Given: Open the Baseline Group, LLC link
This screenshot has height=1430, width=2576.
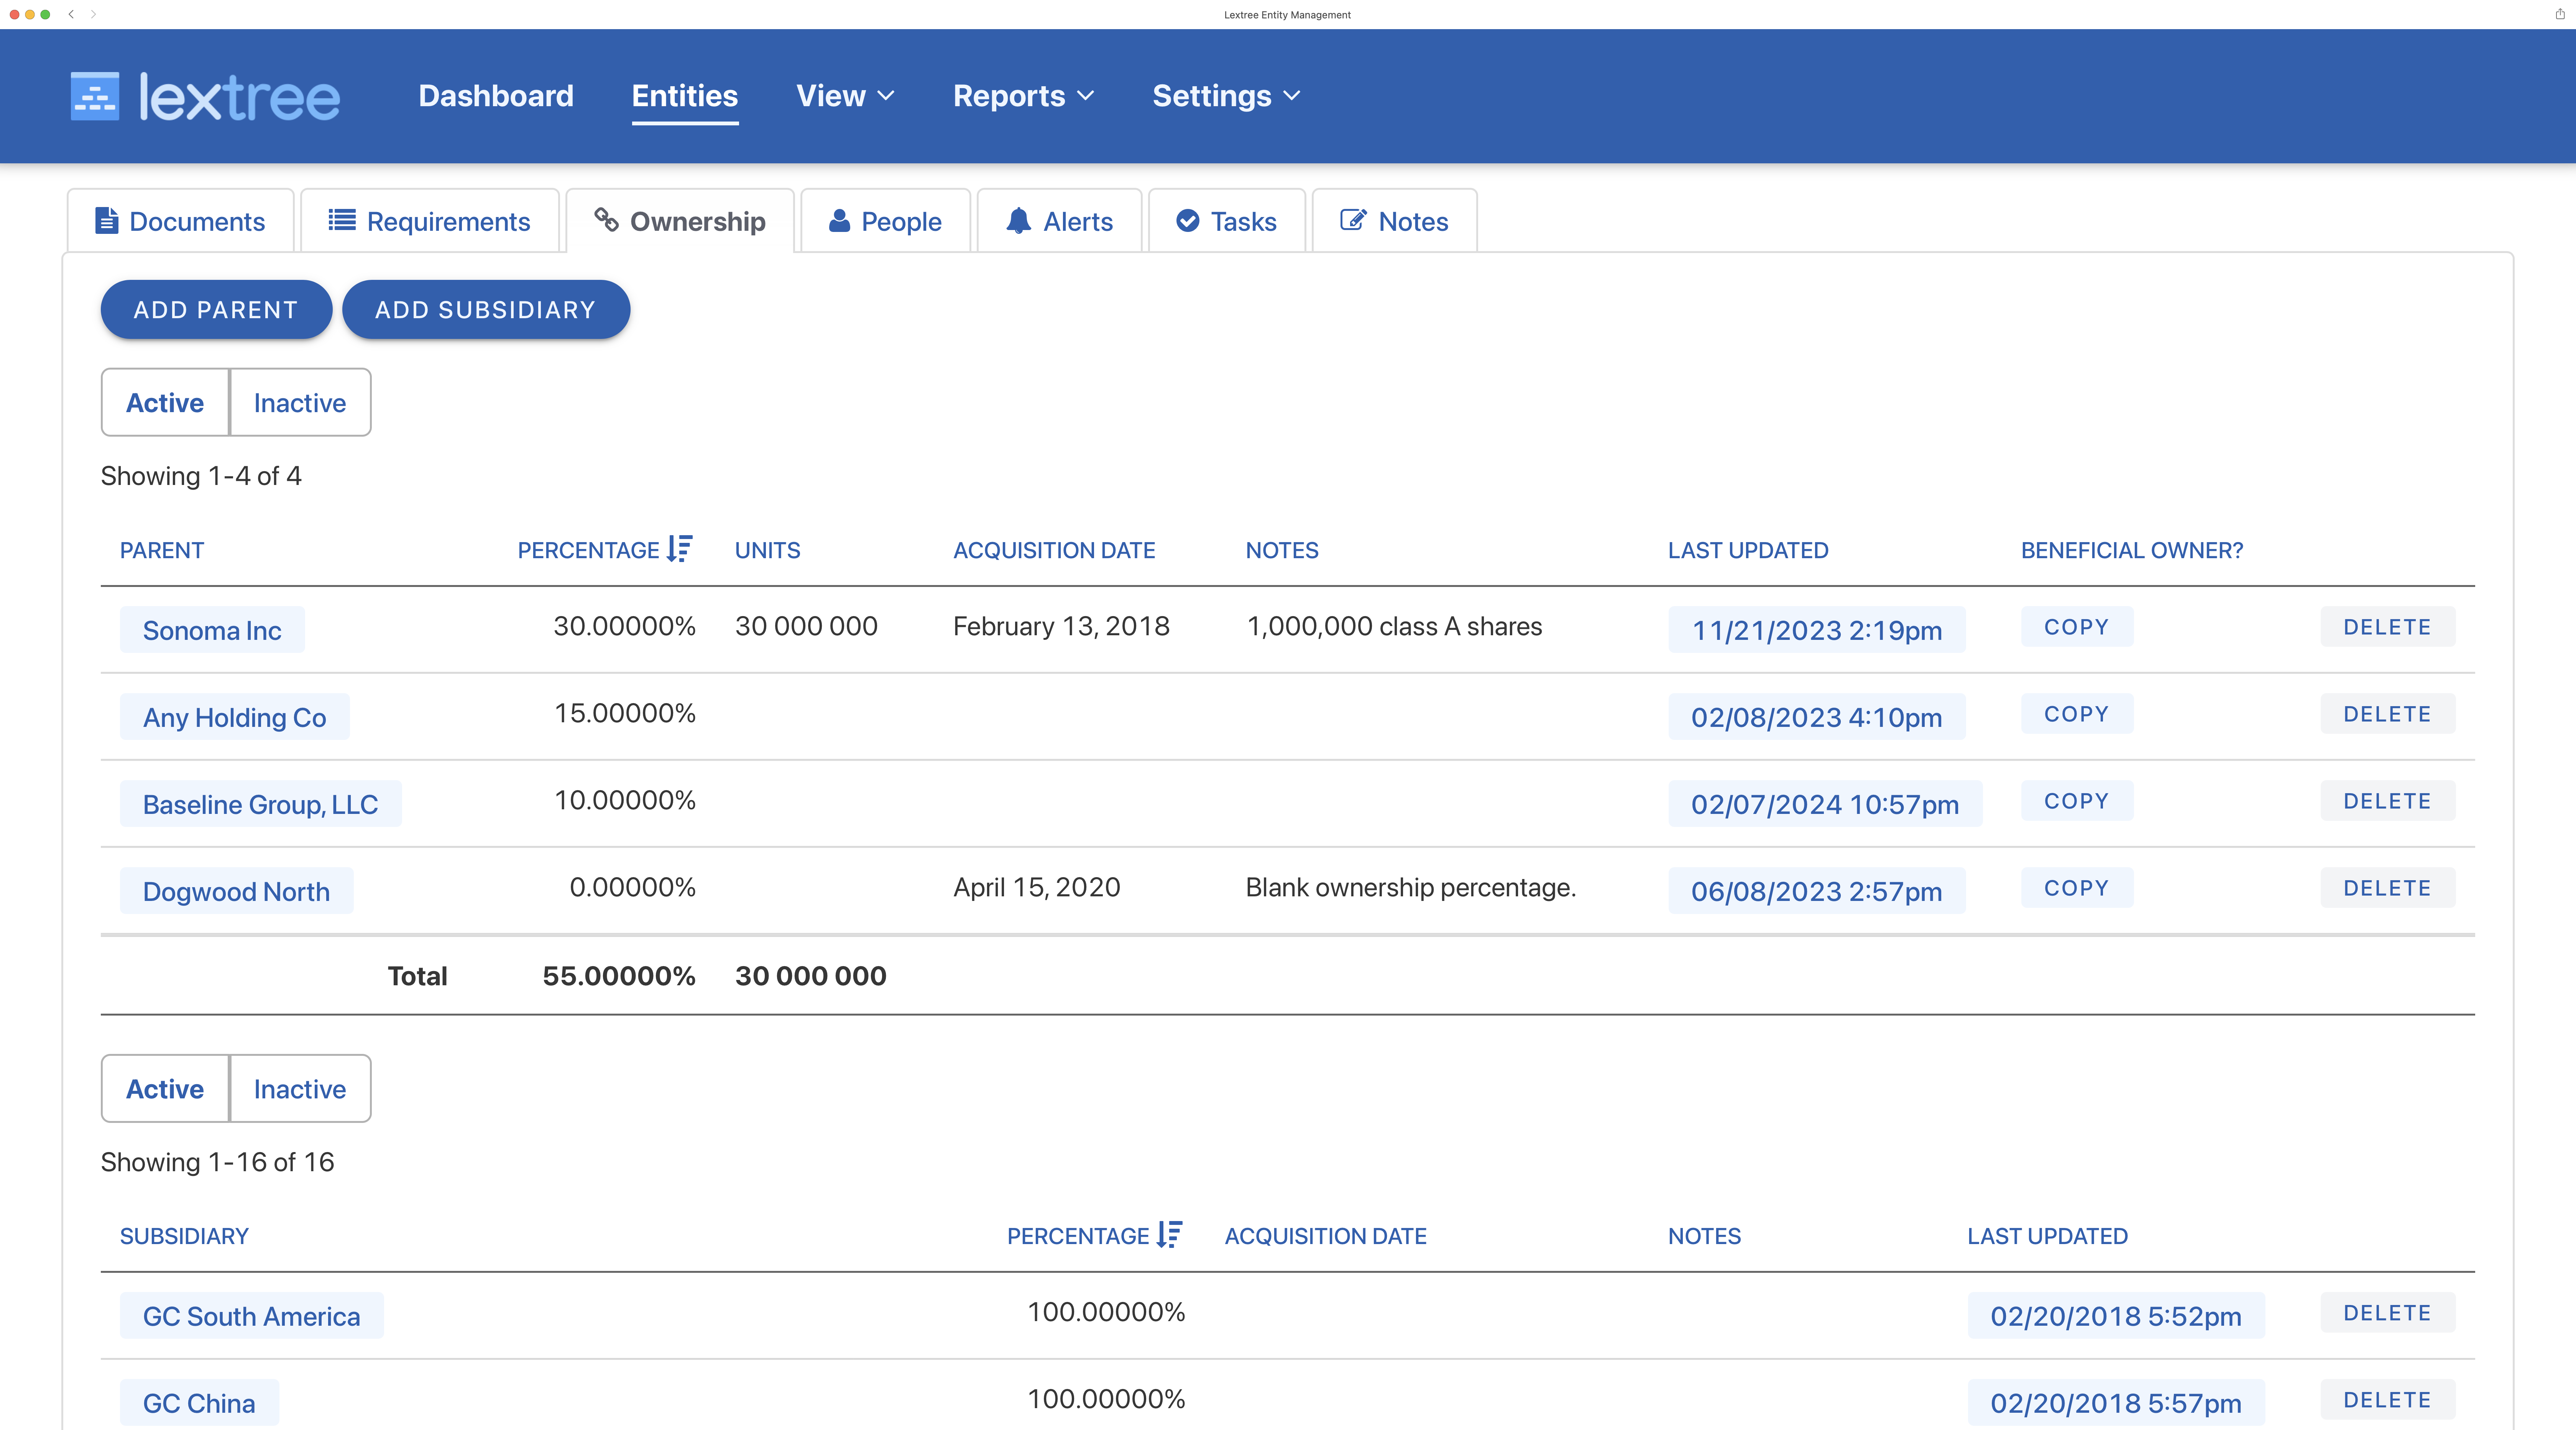Looking at the screenshot, I should pos(261,804).
